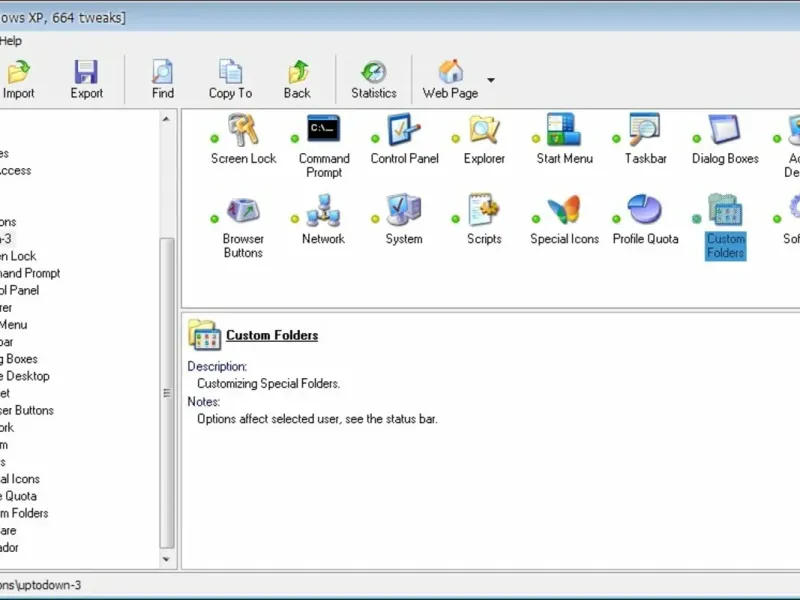Screen dimensions: 800x600
Task: Click the highlighted Custom Folders icon
Action: click(725, 210)
